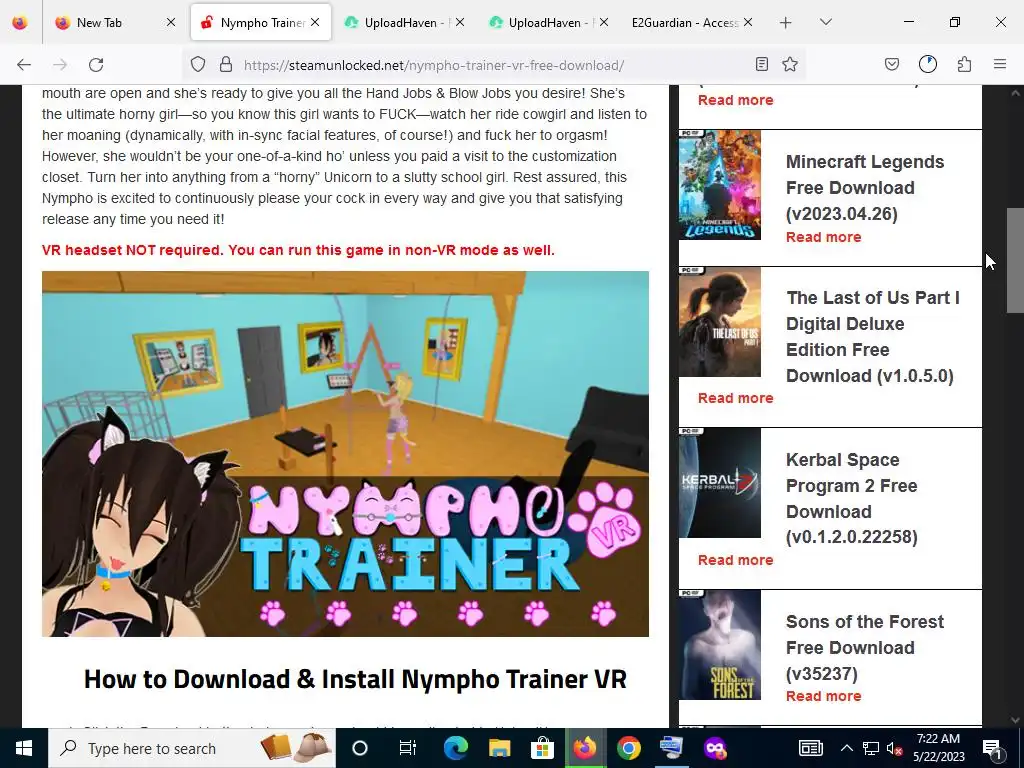Click the Firefox taskbar icon
The width and height of the screenshot is (1024, 768).
[585, 748]
